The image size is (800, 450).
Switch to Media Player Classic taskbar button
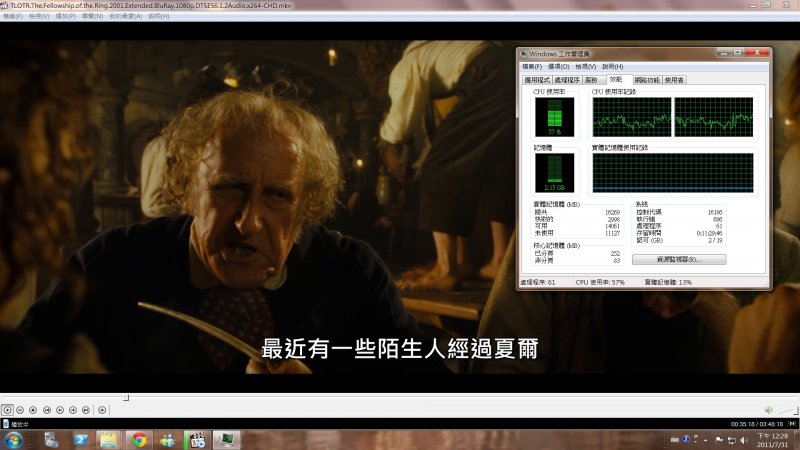[x=196, y=439]
